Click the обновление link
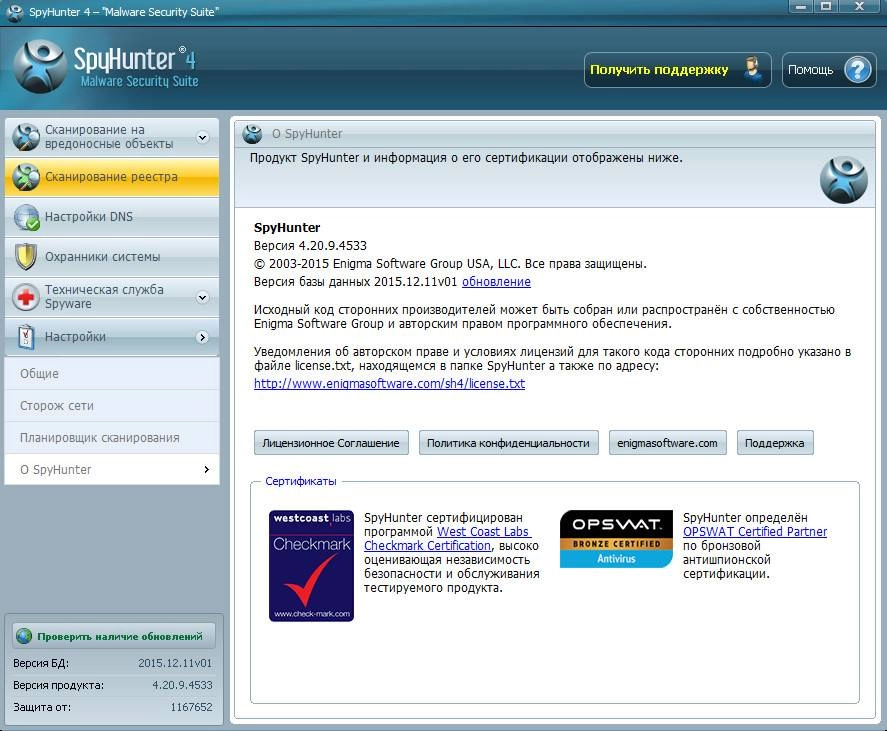Screen dimensions: 887x731 click(496, 282)
